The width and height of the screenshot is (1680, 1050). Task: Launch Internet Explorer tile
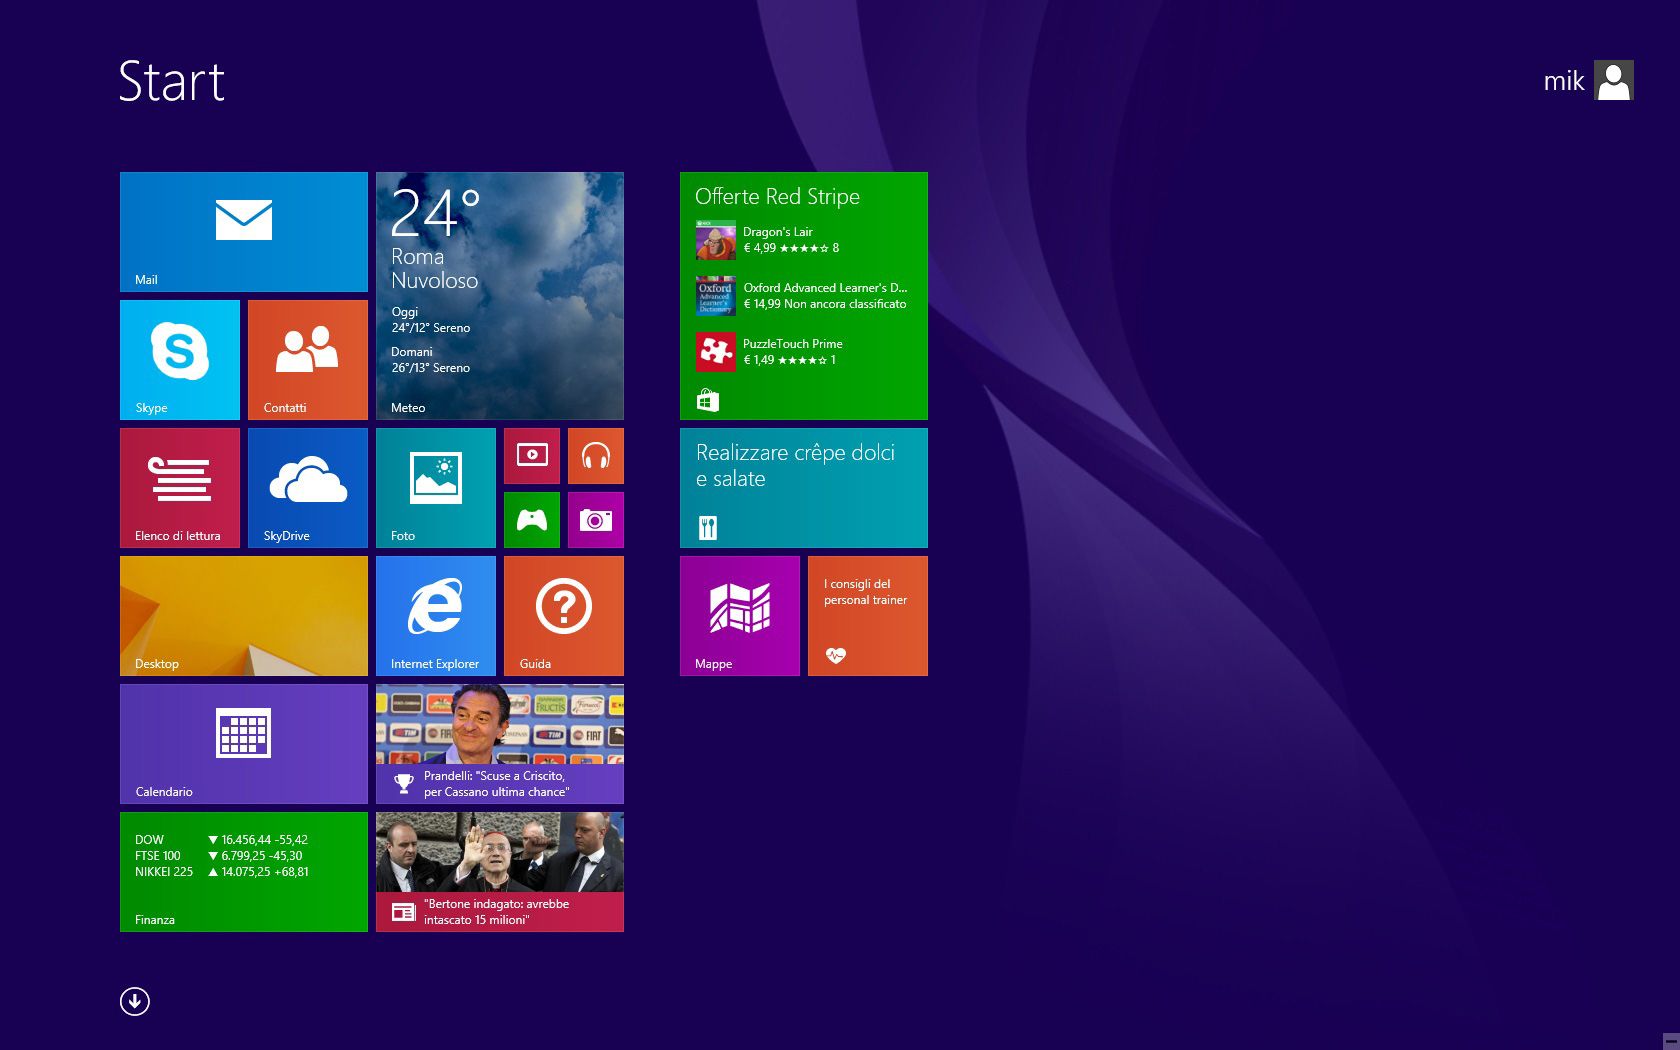(x=435, y=616)
